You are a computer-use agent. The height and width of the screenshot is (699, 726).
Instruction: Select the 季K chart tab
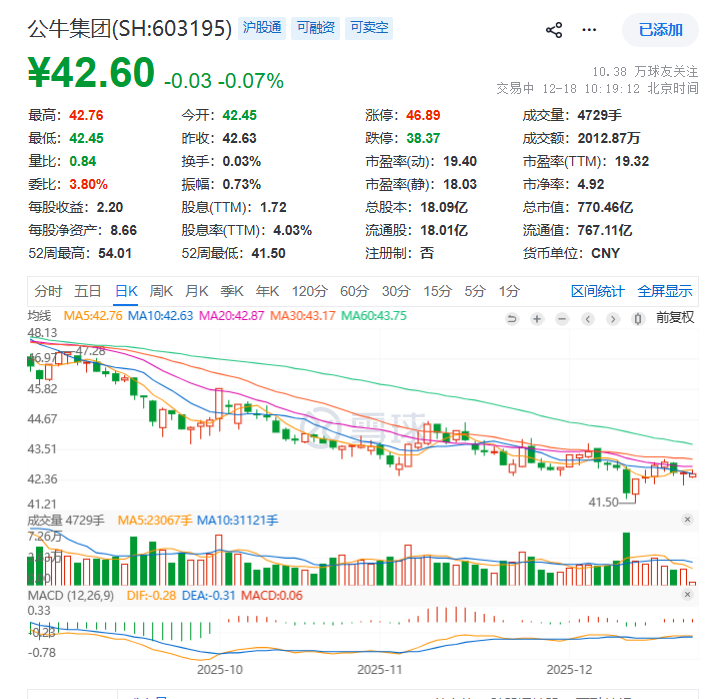click(232, 291)
